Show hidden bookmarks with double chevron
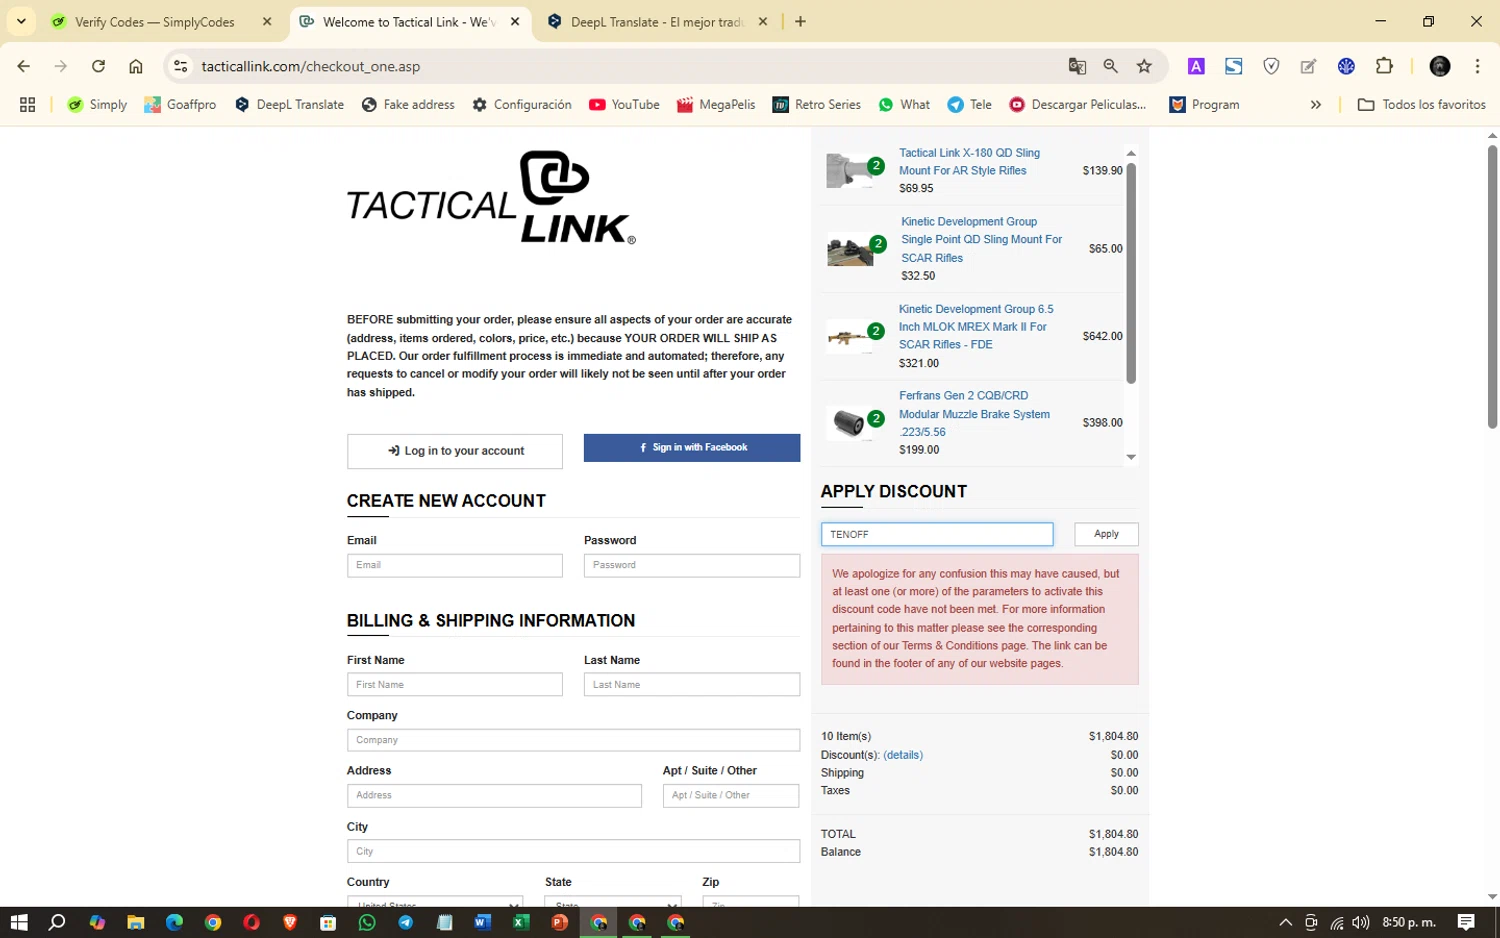 click(1316, 104)
